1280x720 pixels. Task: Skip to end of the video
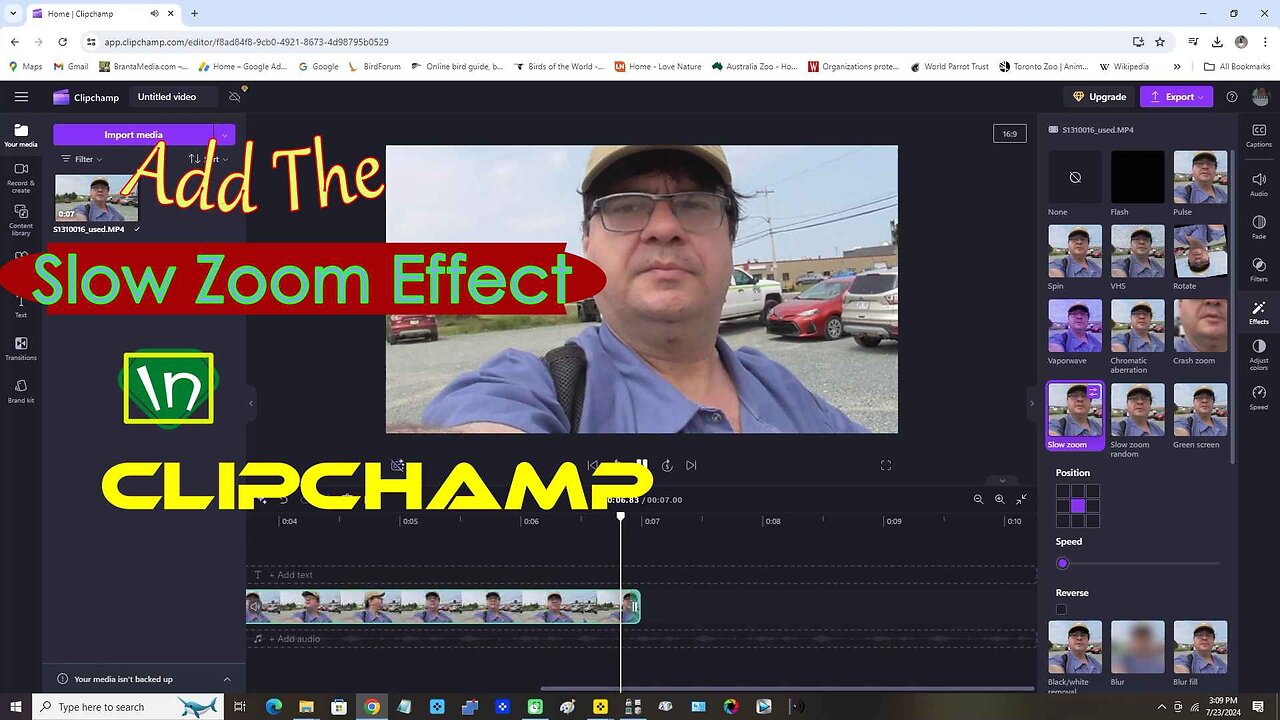click(691, 465)
